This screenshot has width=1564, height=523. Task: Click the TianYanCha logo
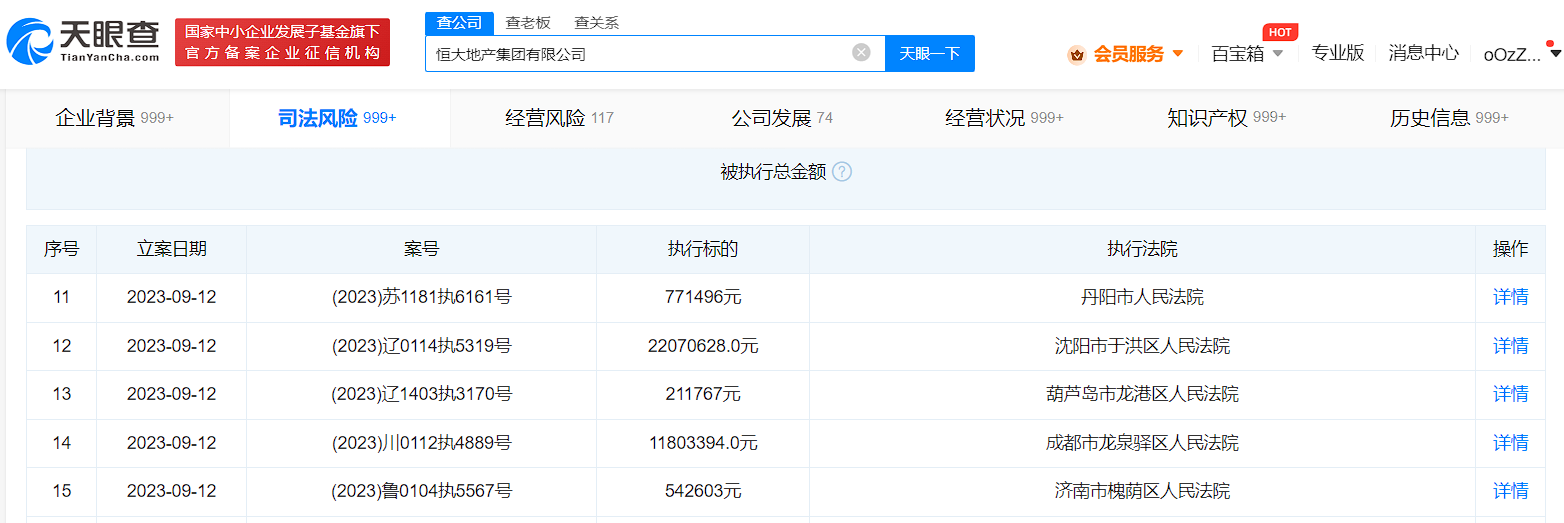click(82, 42)
